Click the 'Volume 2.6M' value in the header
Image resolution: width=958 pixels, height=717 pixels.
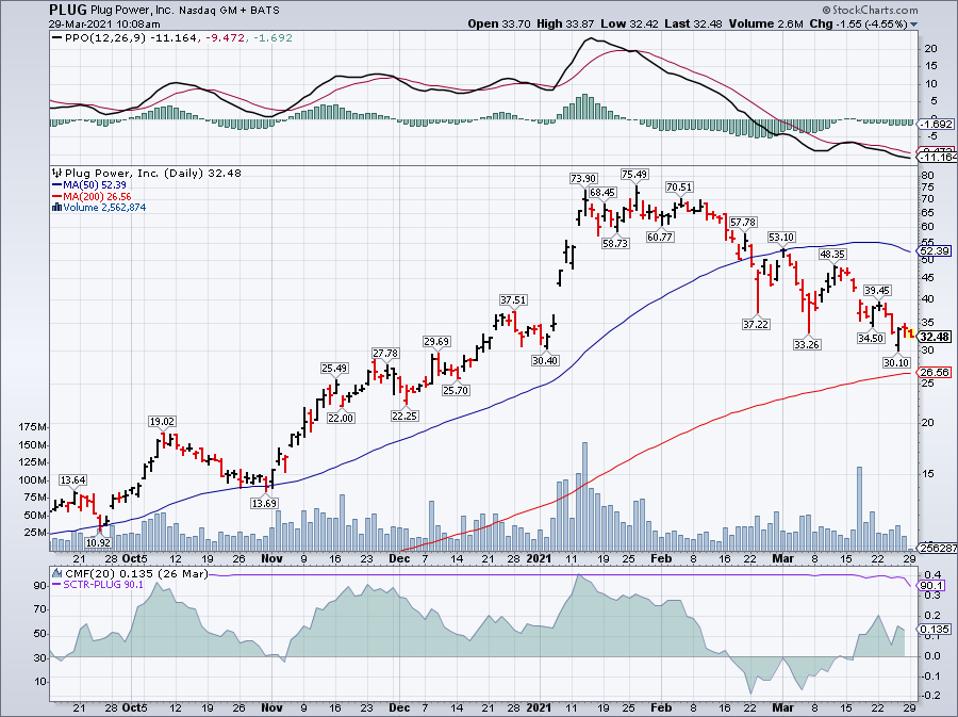[x=766, y=24]
